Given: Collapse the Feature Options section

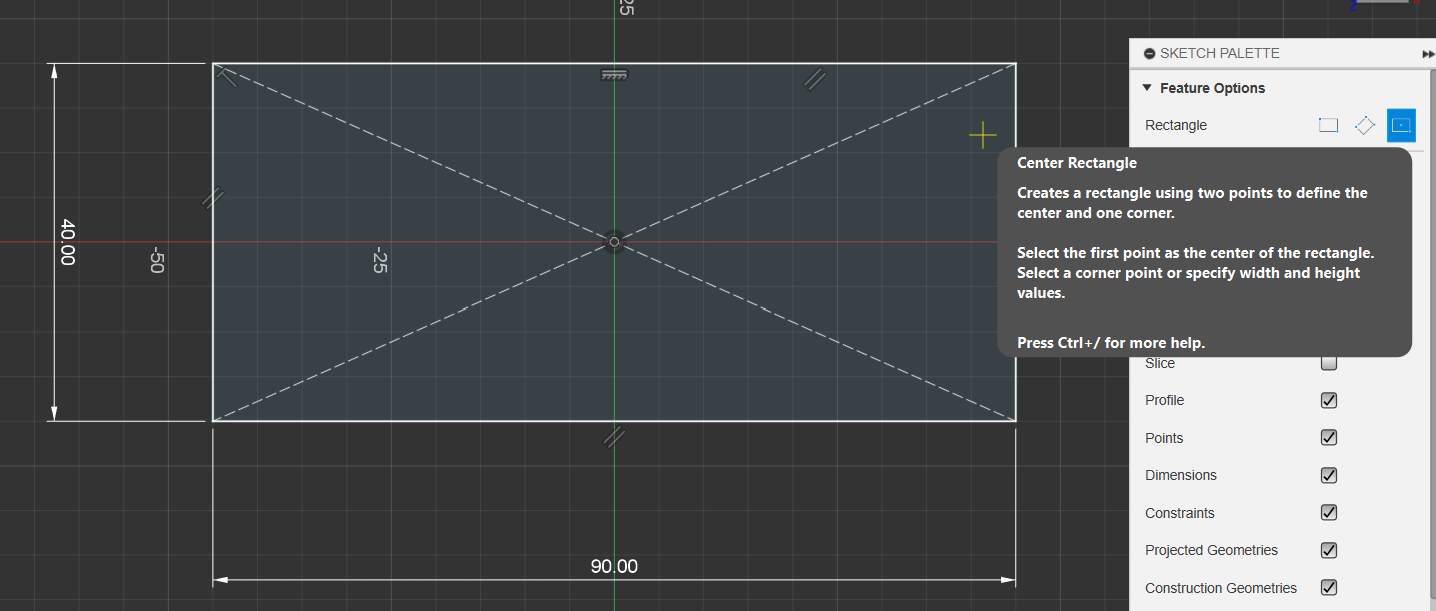Looking at the screenshot, I should [x=1147, y=88].
